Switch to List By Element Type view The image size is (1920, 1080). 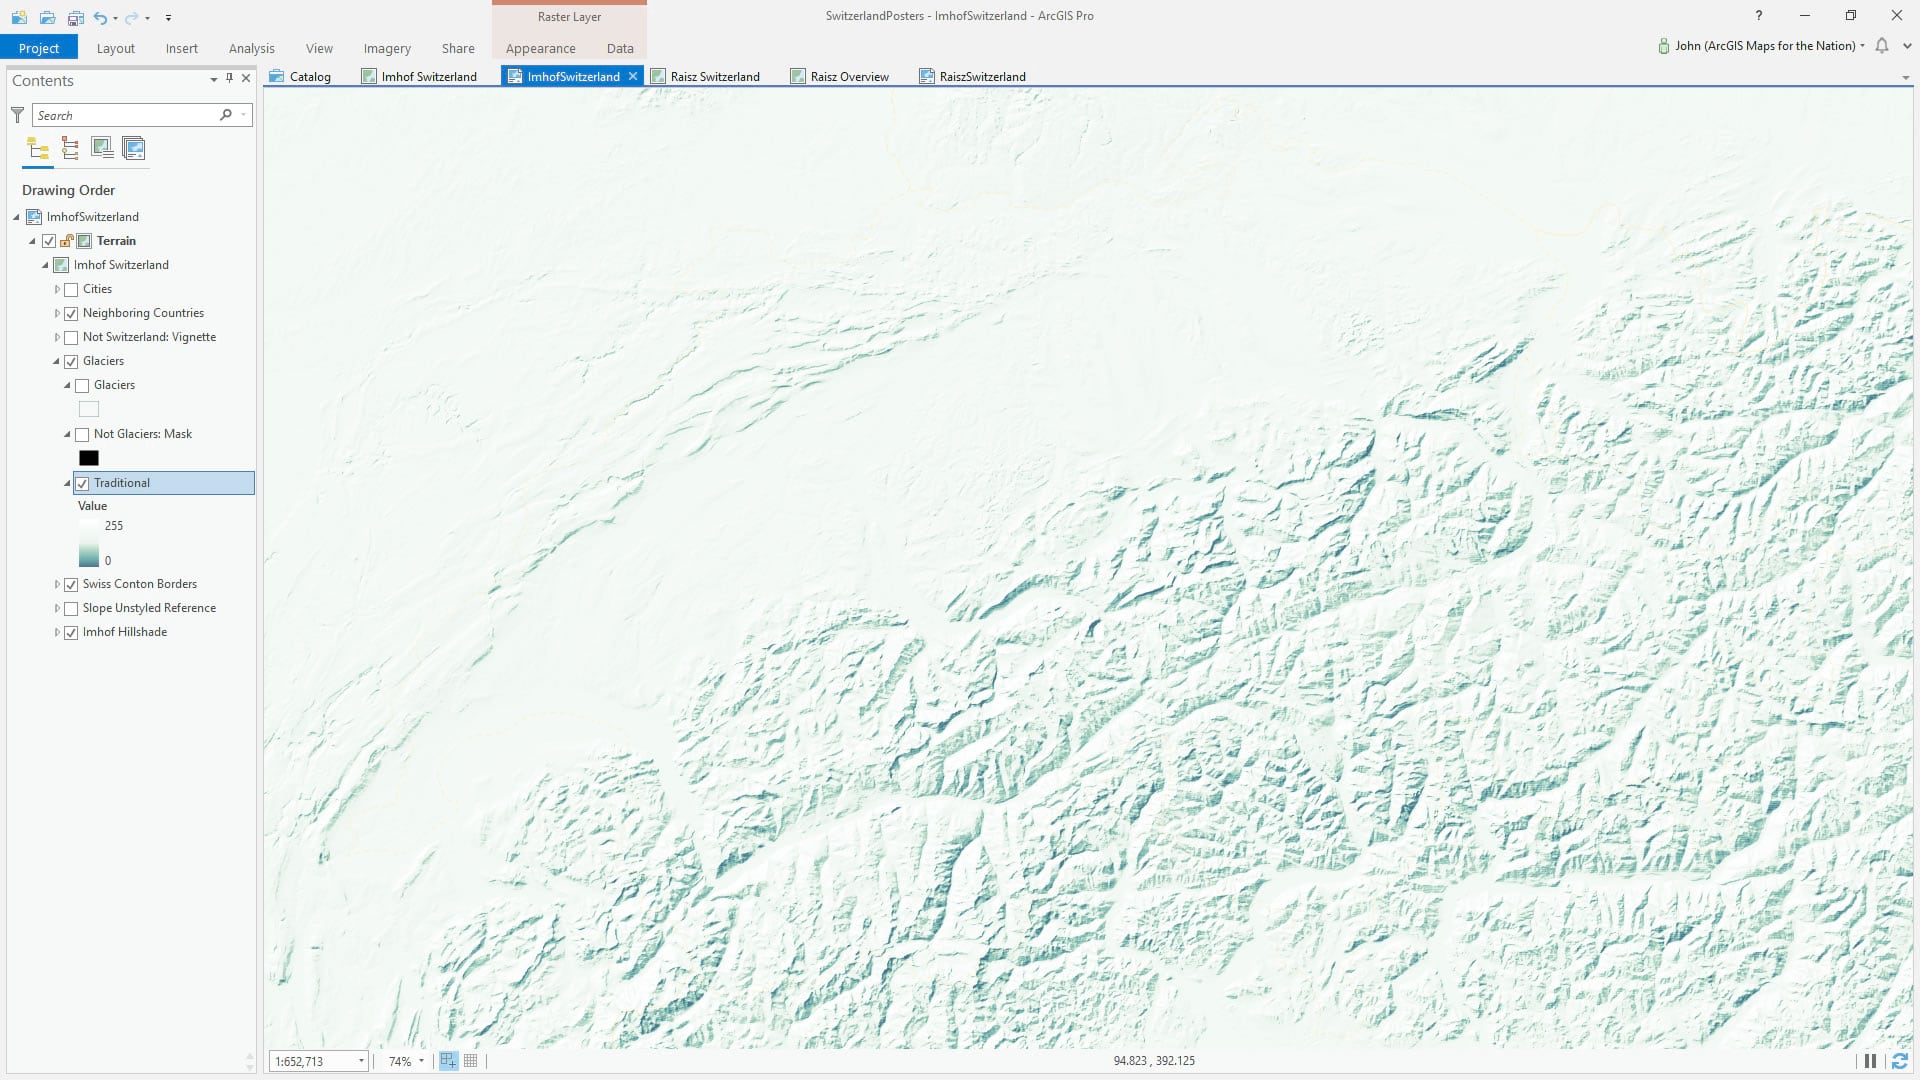coord(70,149)
